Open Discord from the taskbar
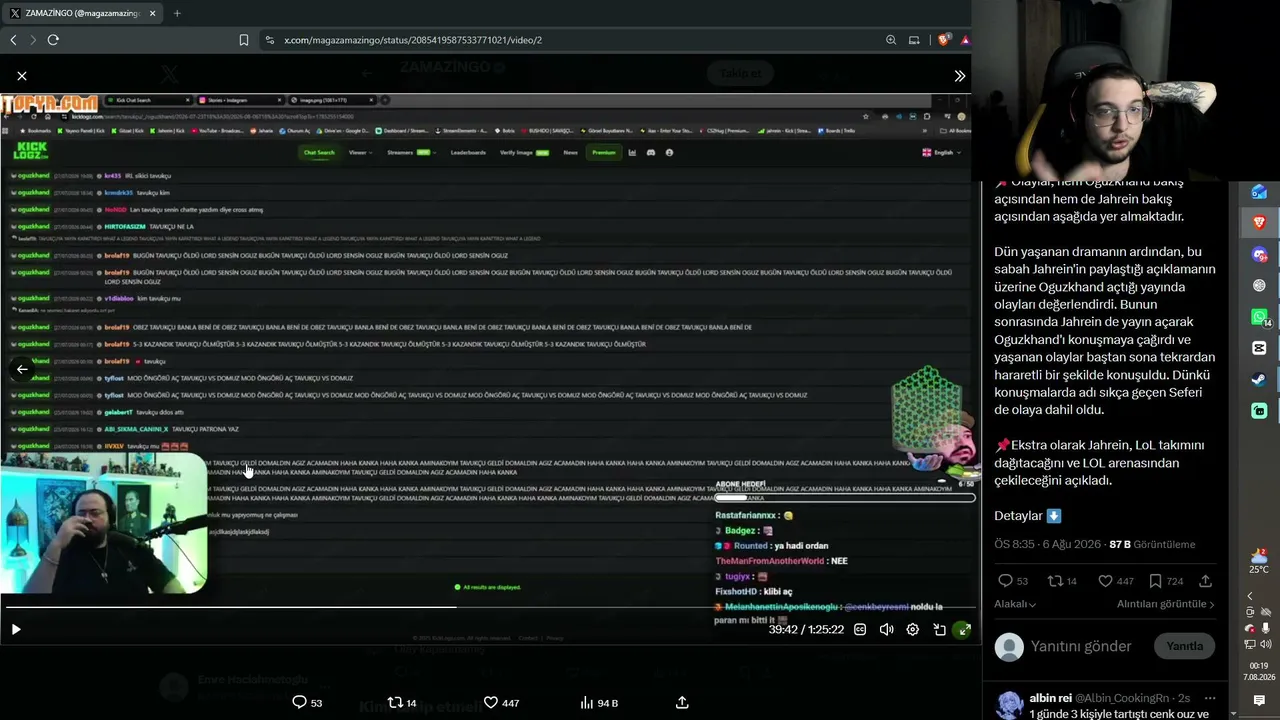This screenshot has width=1280, height=720. tap(1259, 254)
